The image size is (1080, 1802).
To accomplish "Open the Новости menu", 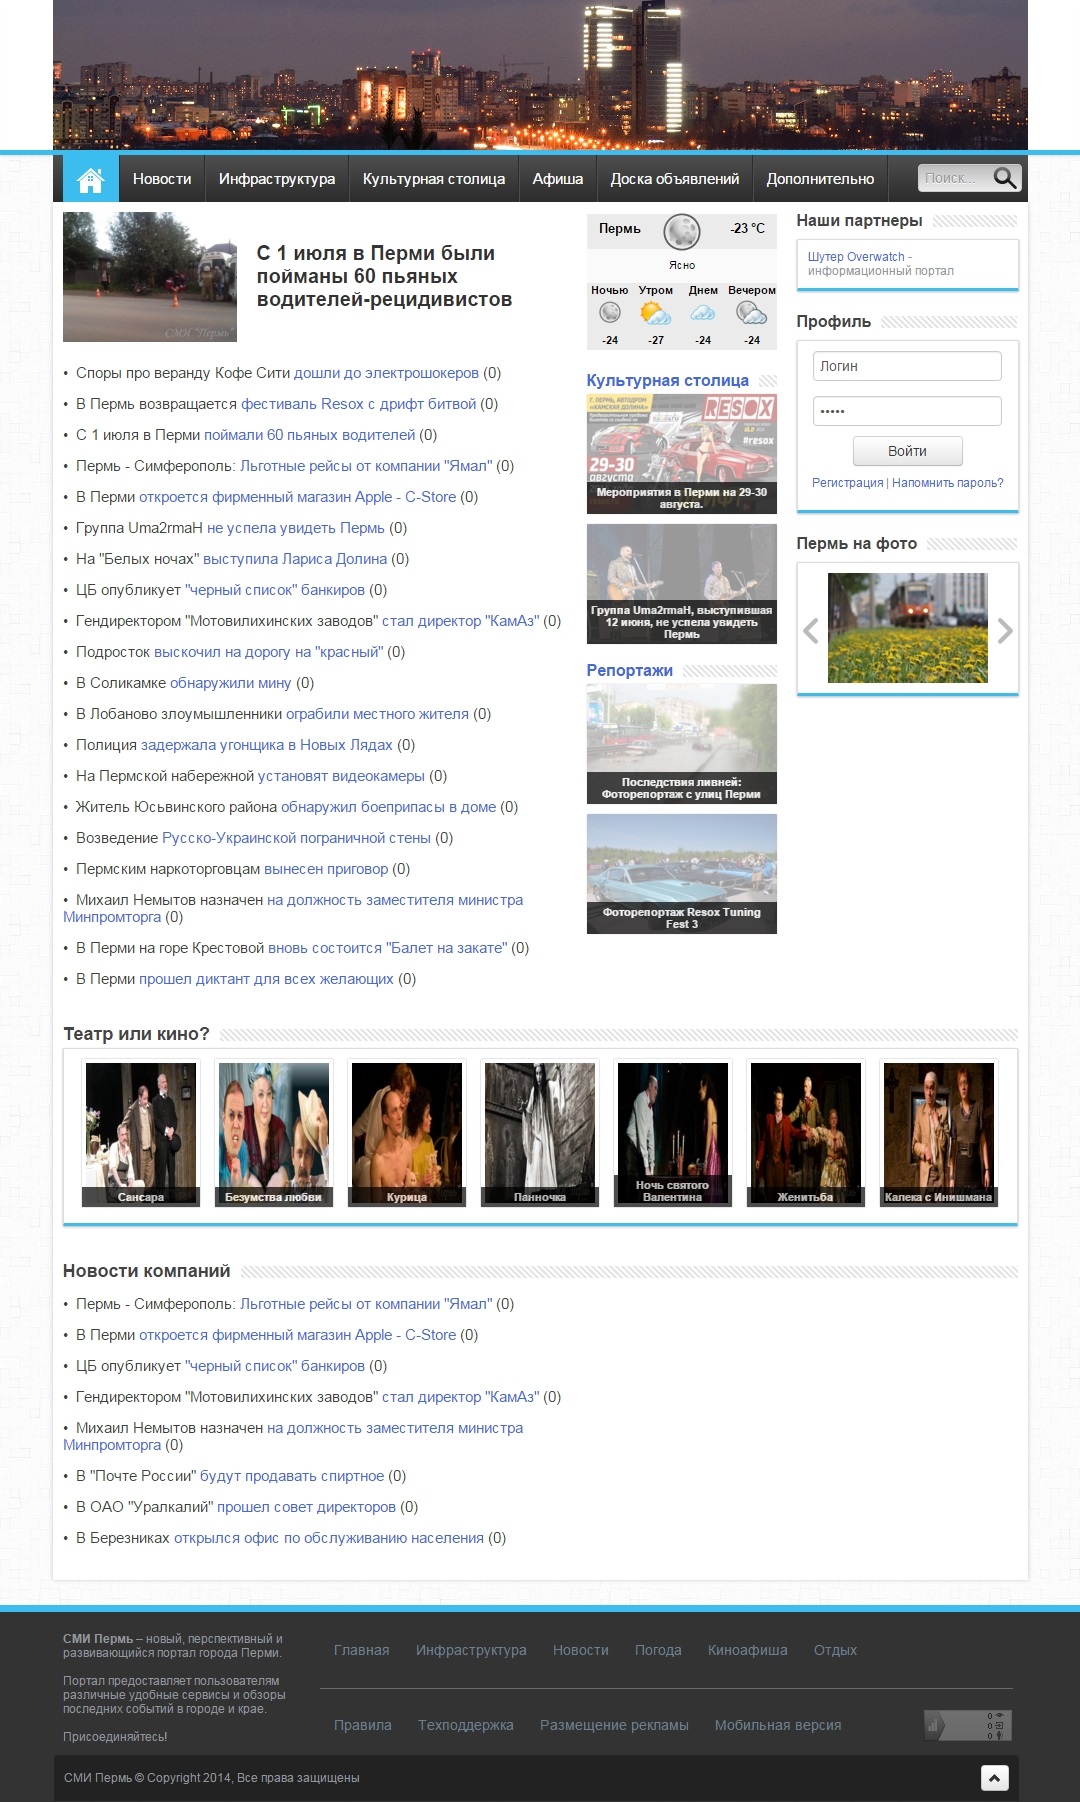I will click(162, 179).
